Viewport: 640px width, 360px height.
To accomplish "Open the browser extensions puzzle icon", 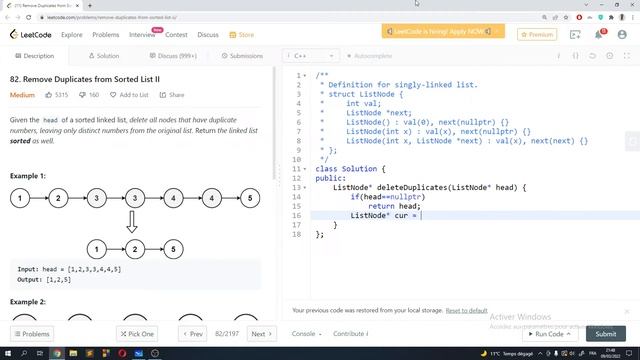I will pos(611,18).
